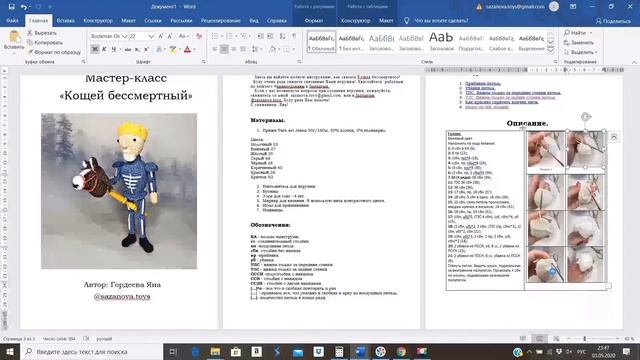640x360 pixels.
Task: Open the Select (Выделить) dropdown
Action: [x=580, y=52]
